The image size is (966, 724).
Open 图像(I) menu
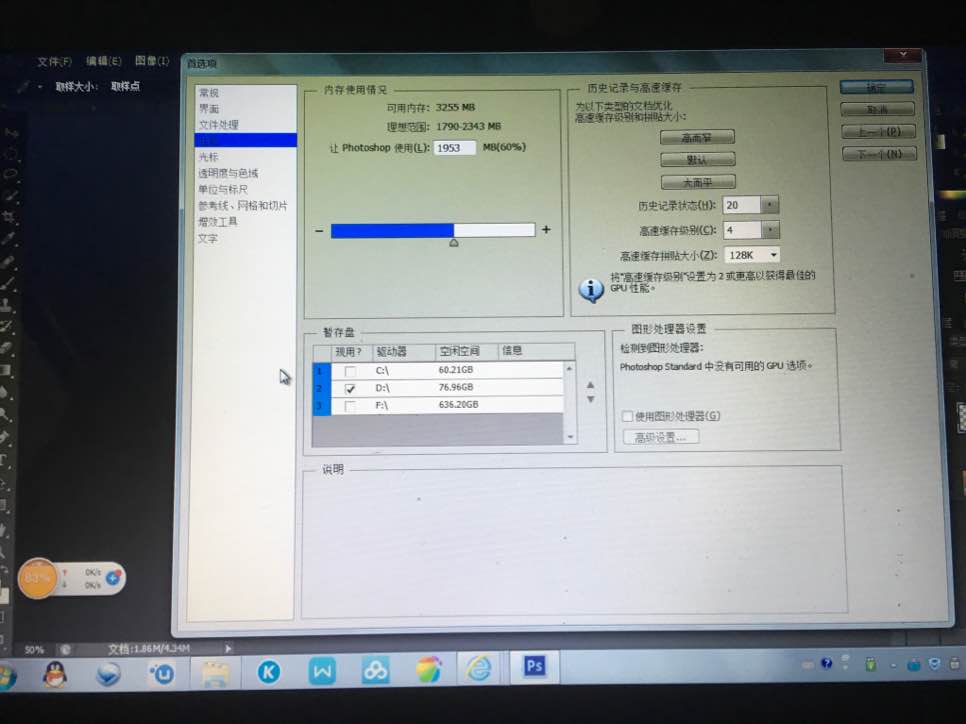pyautogui.click(x=152, y=60)
